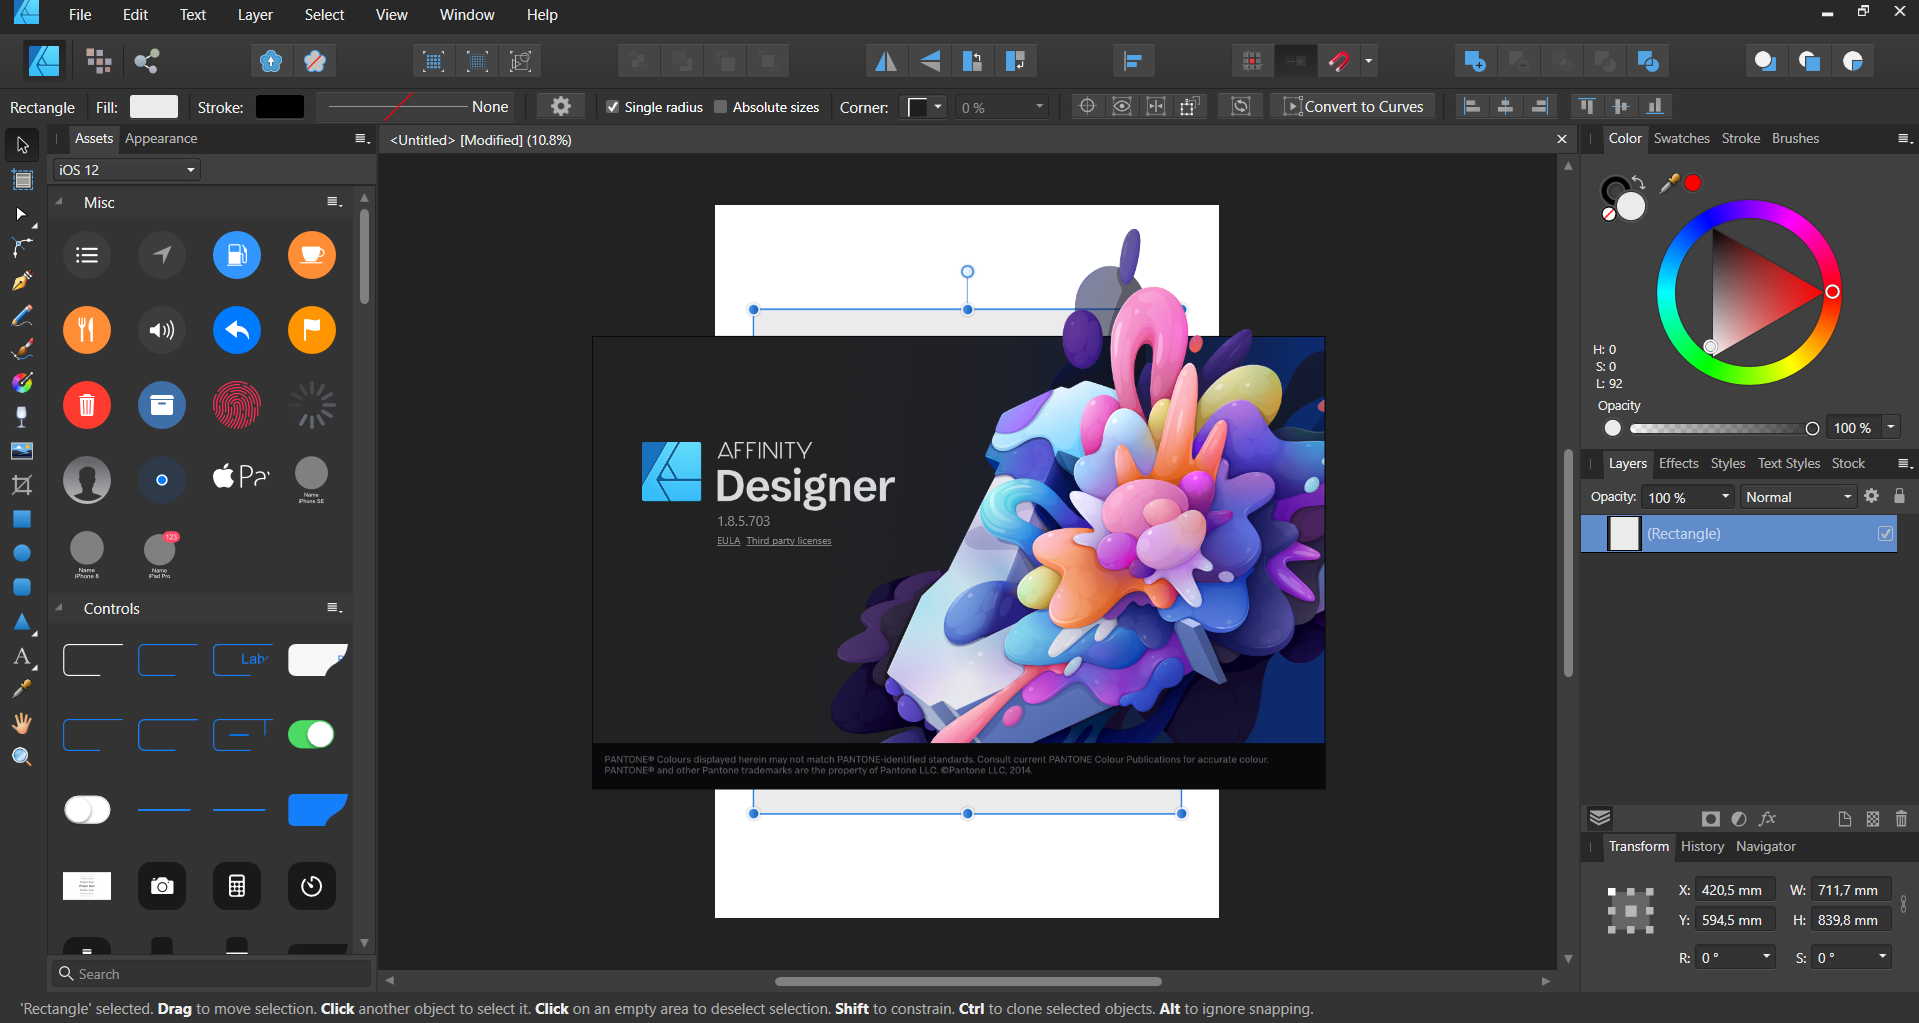This screenshot has width=1919, height=1023.
Task: Click the Convert to Curves button
Action: [x=1353, y=107]
